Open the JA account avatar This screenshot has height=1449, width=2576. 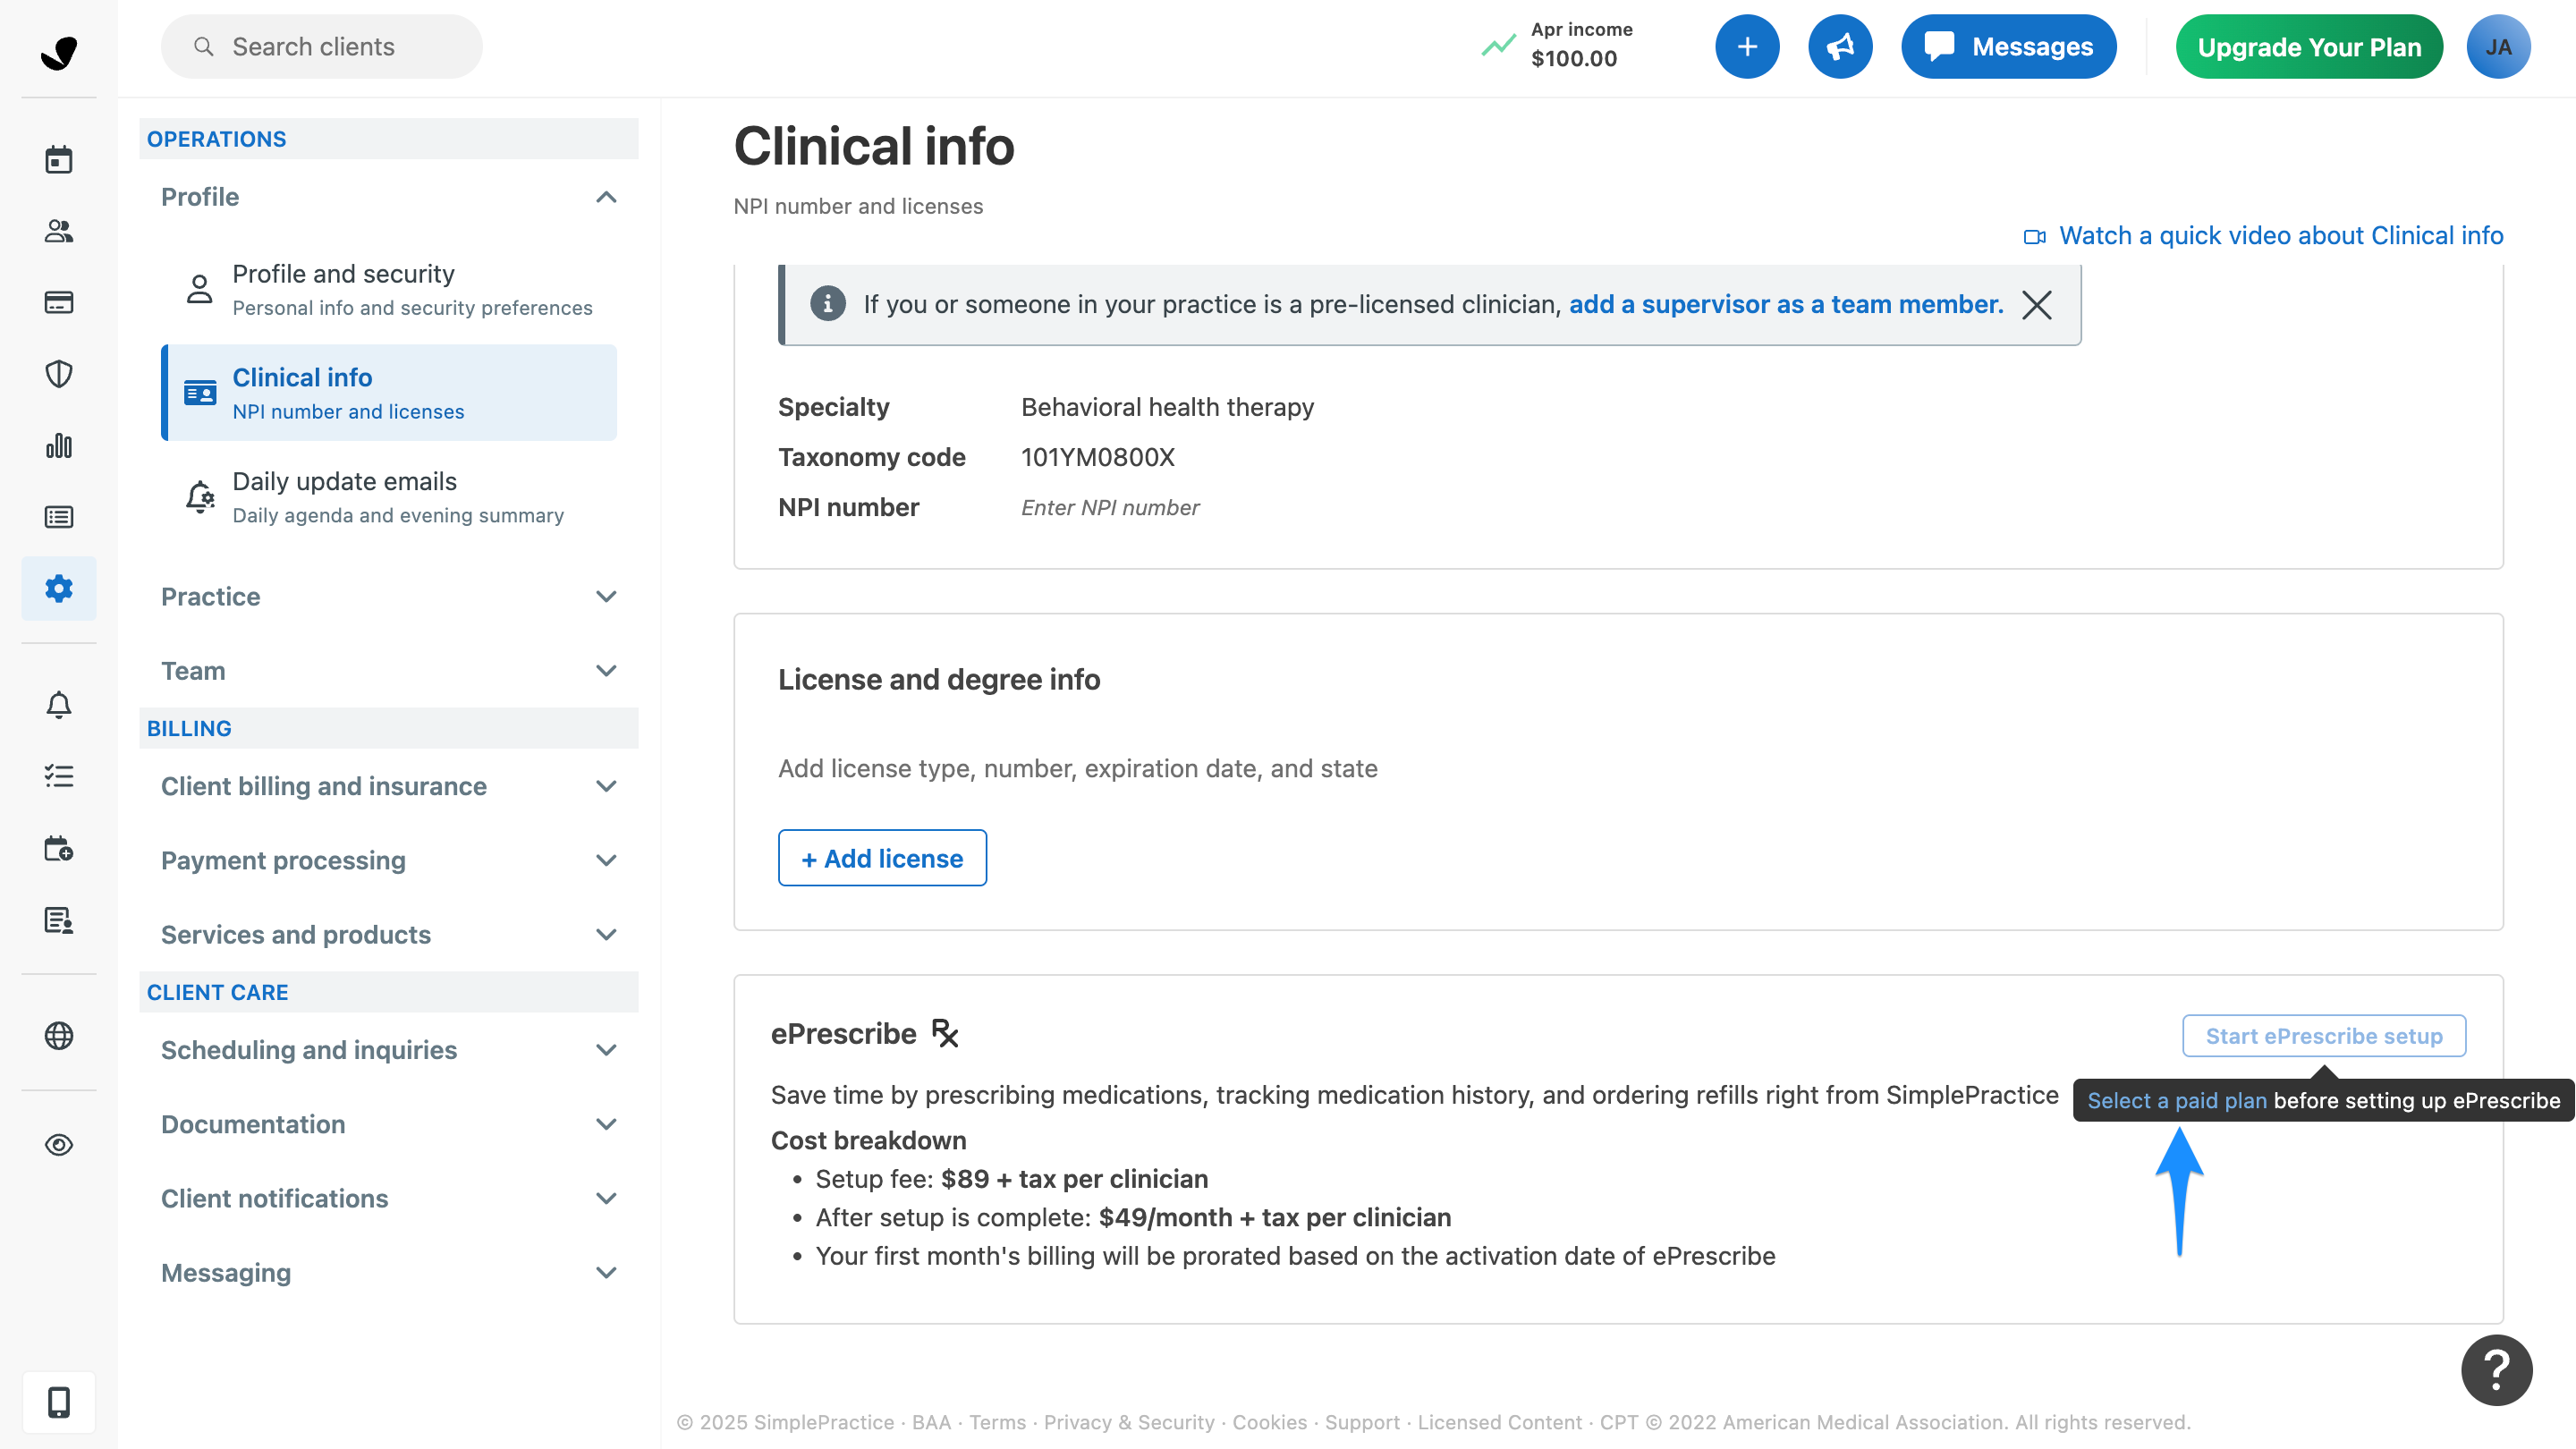click(2498, 46)
